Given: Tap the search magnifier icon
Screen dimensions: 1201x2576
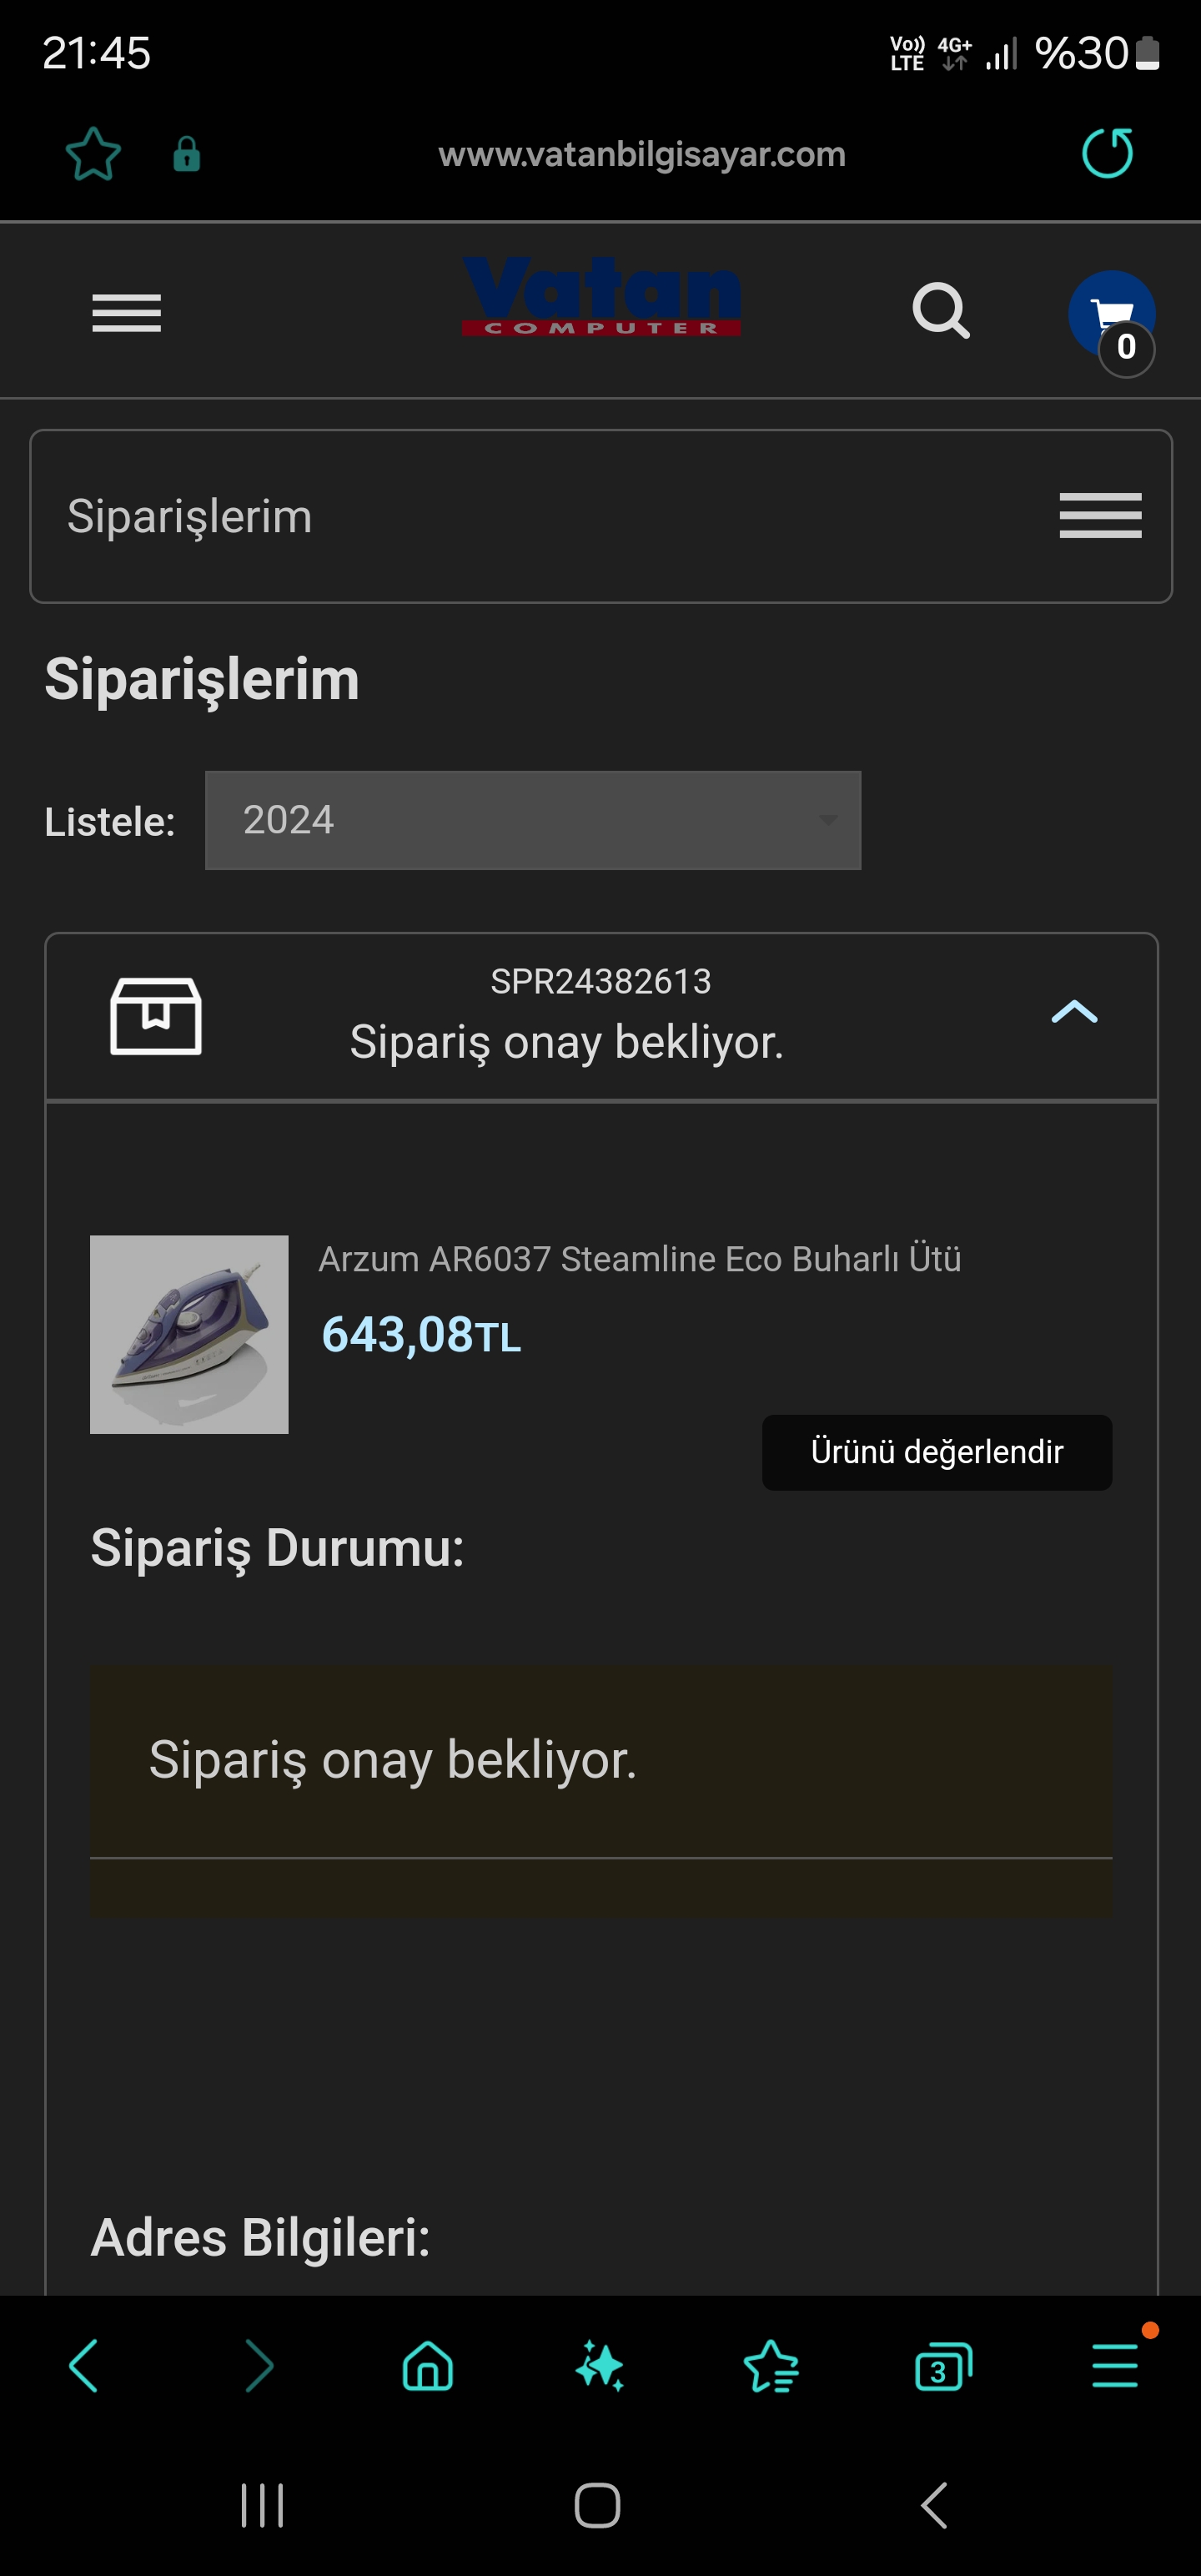Looking at the screenshot, I should click(940, 311).
